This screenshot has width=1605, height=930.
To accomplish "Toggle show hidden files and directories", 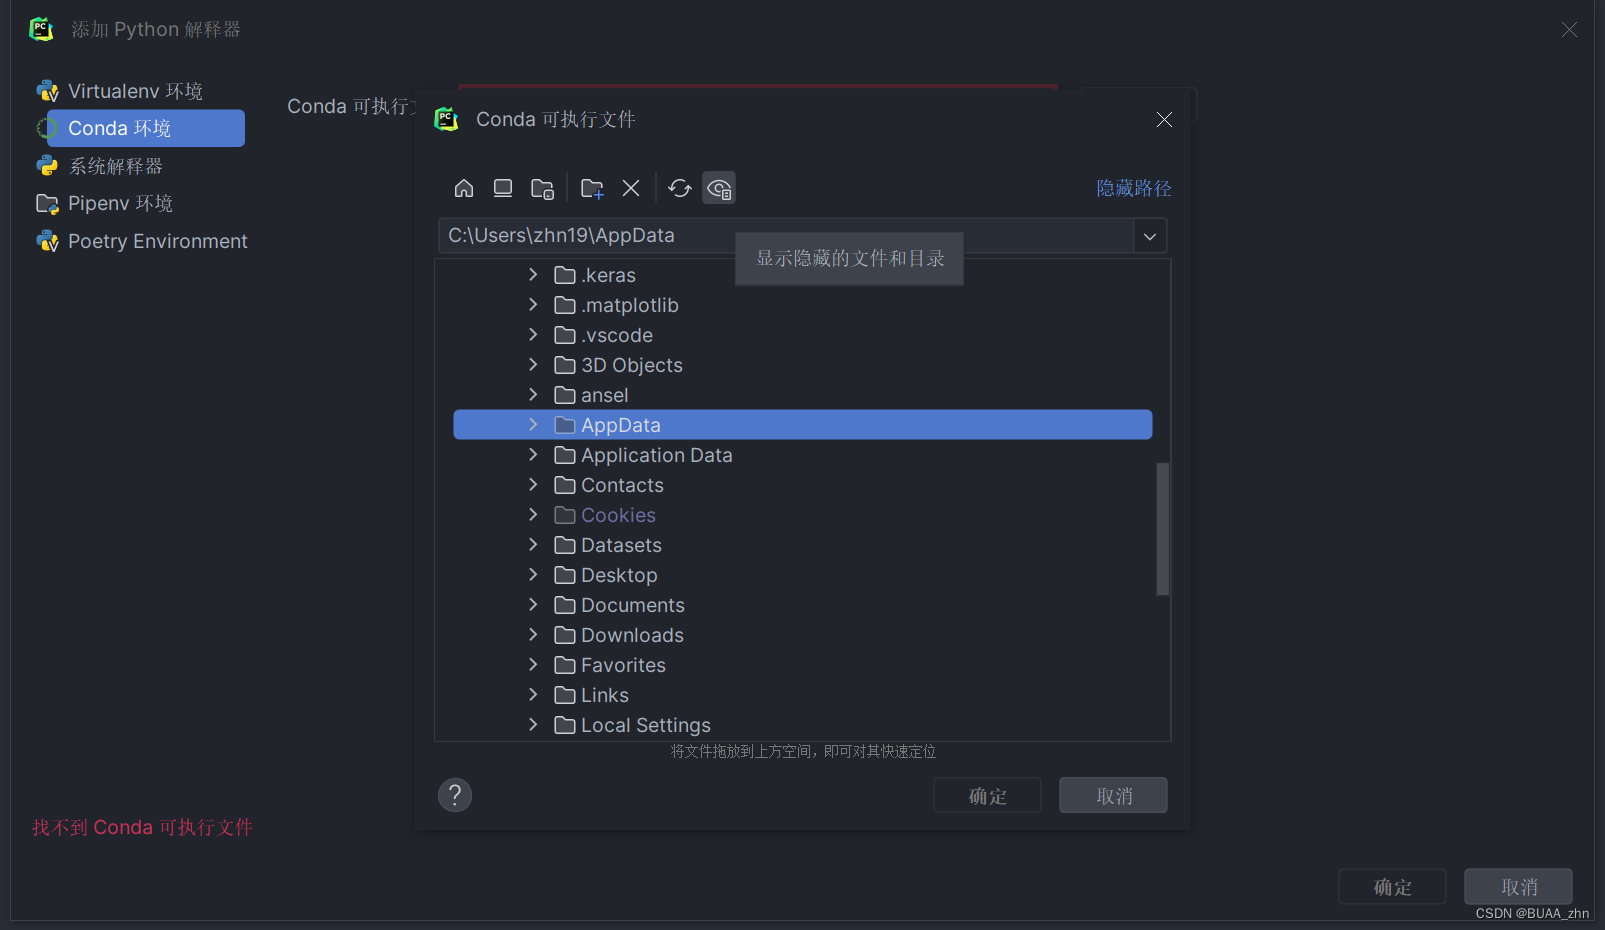I will pyautogui.click(x=719, y=188).
